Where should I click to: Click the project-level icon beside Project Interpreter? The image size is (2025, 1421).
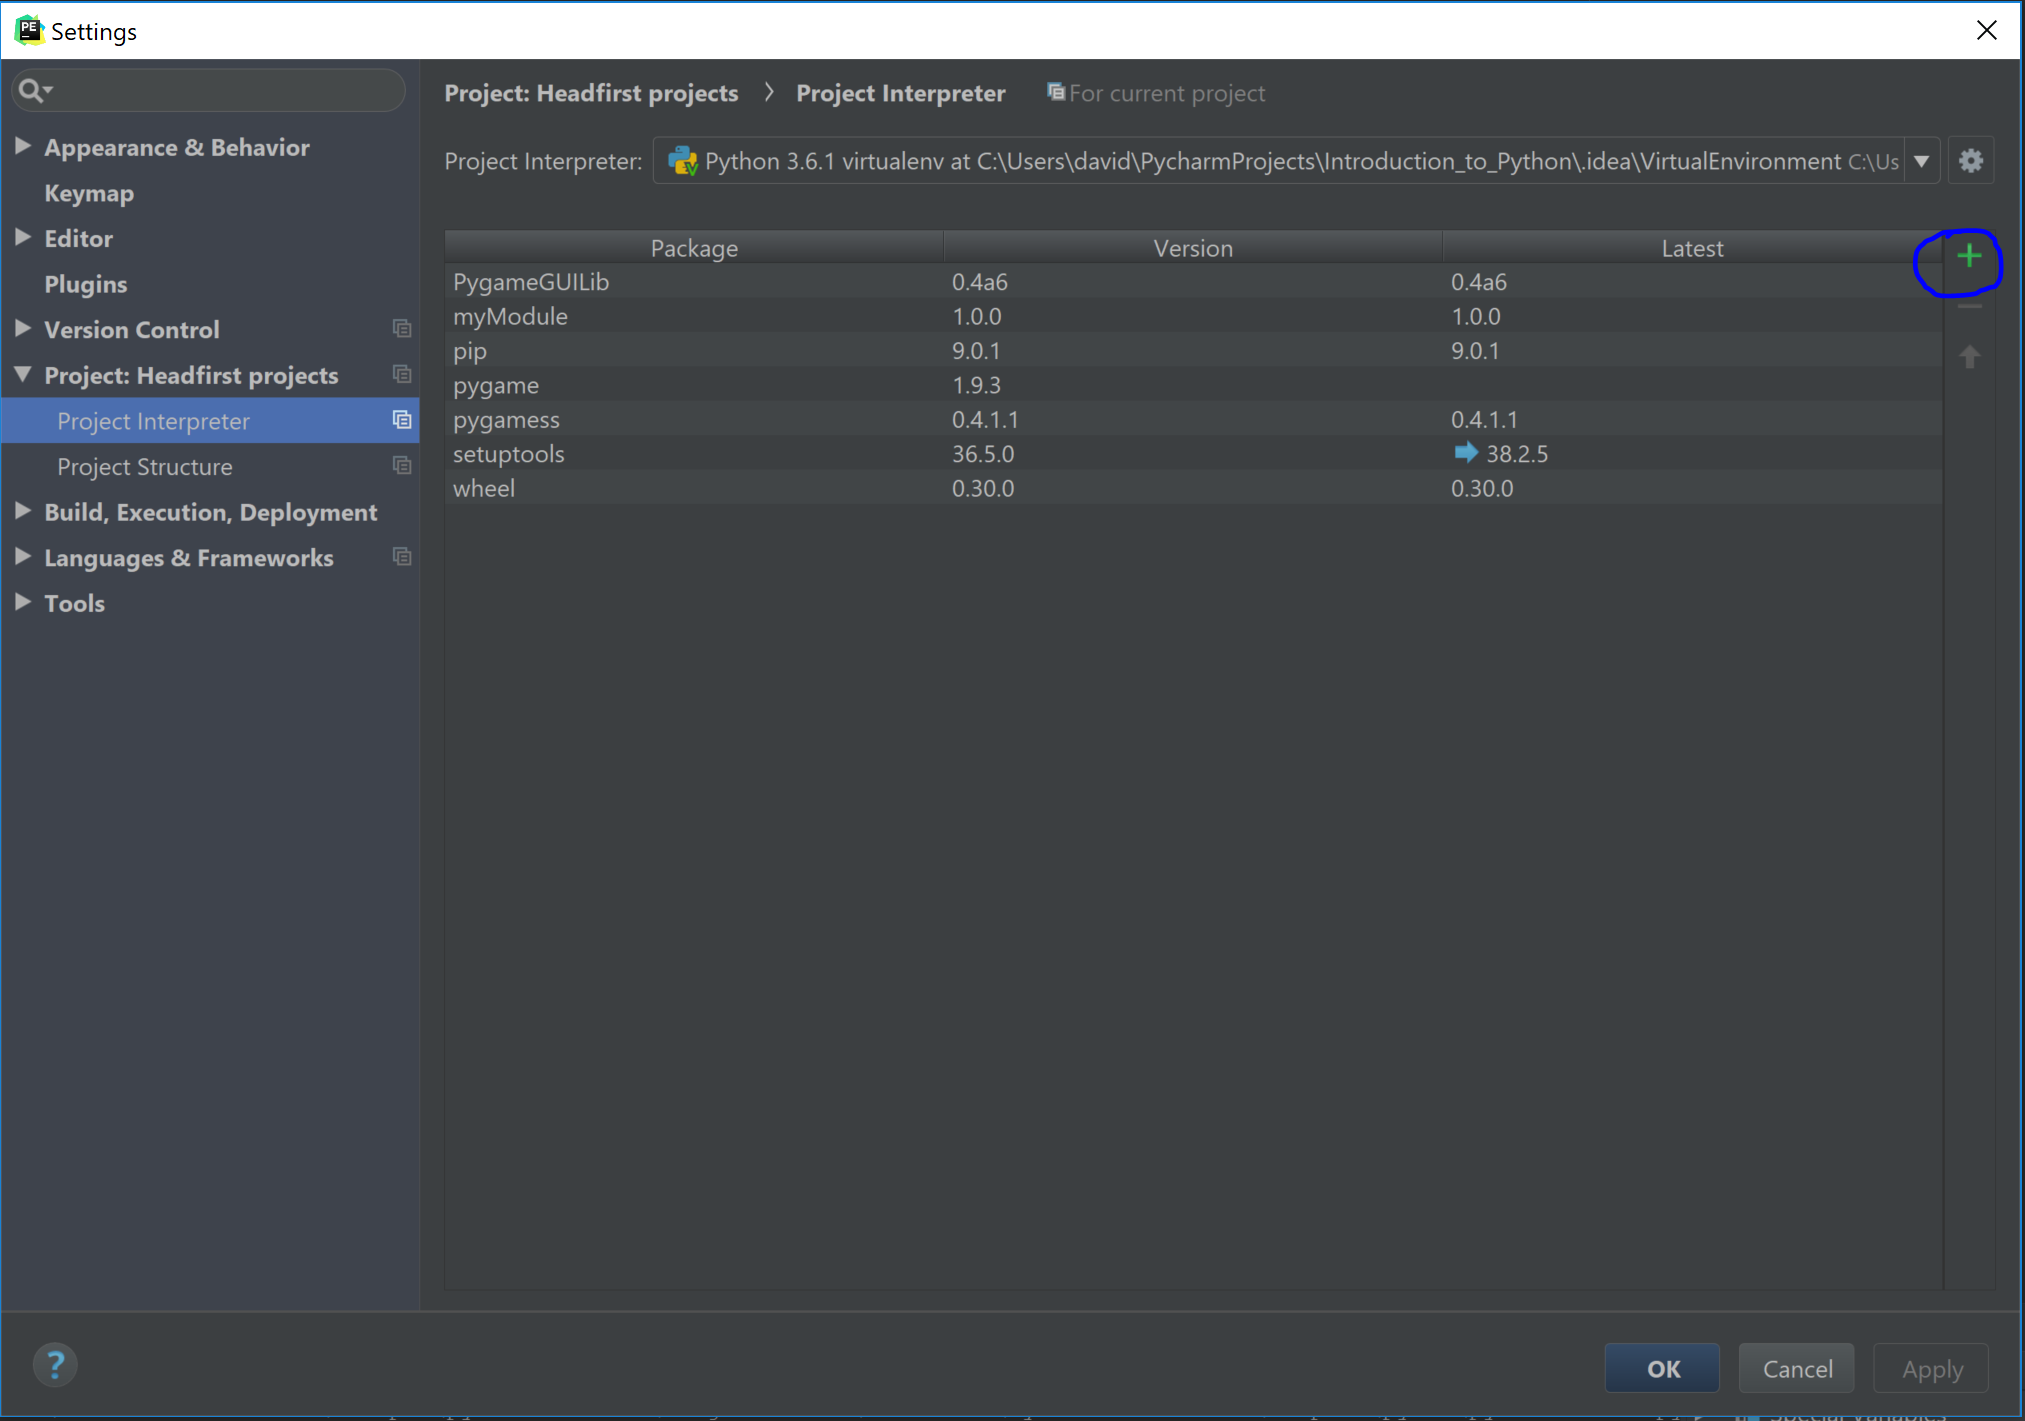tap(402, 420)
